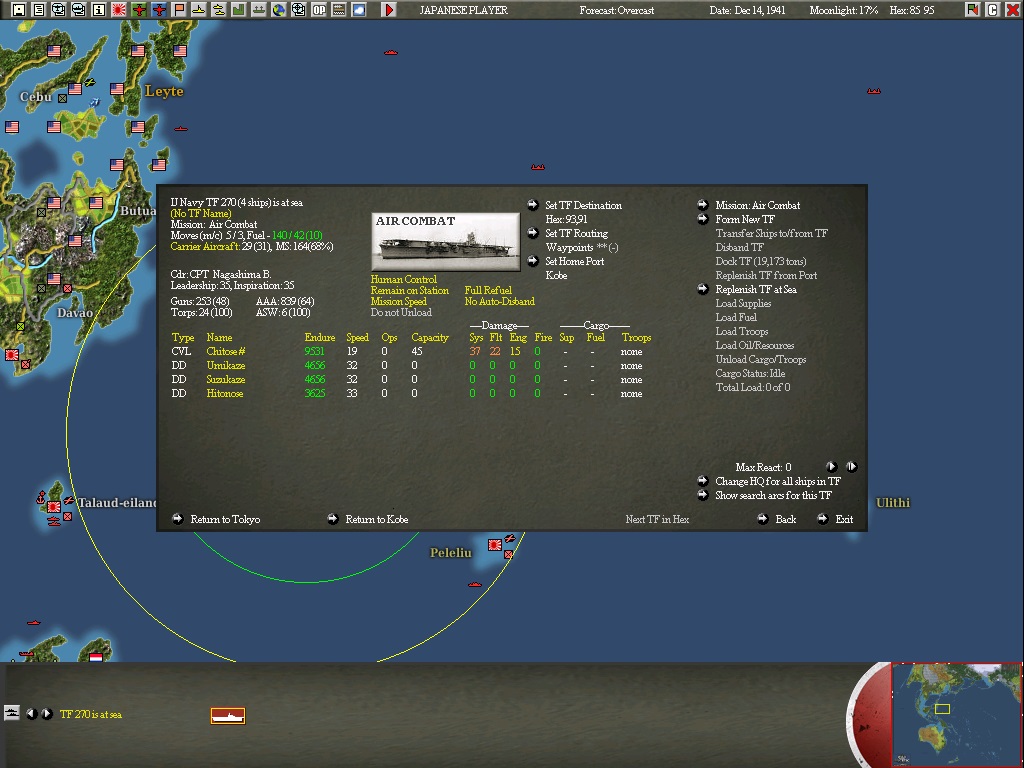1024x768 pixels.
Task: Open the information 'i' toolbar icon
Action: click(x=99, y=10)
